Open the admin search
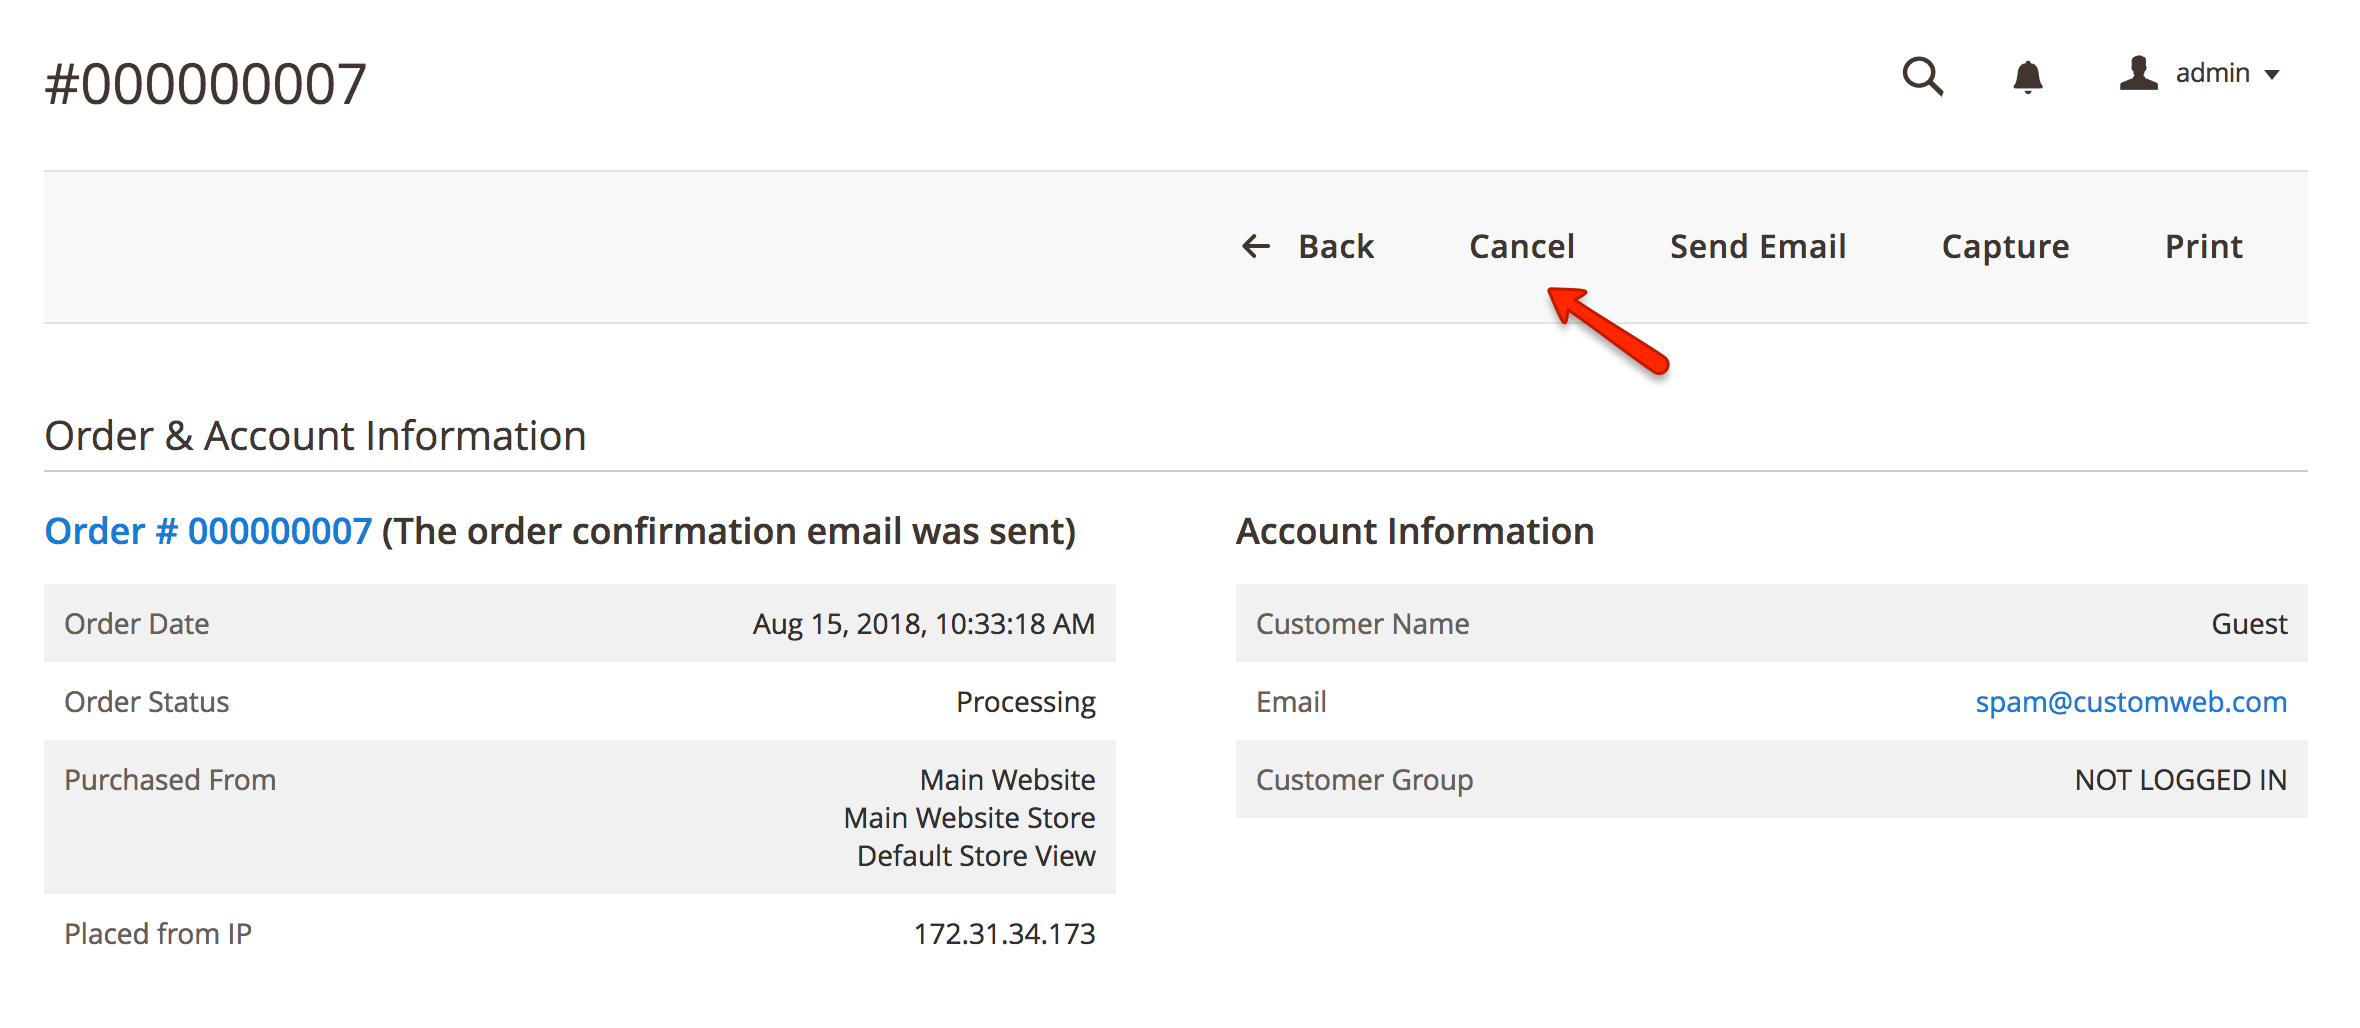 (x=1923, y=77)
